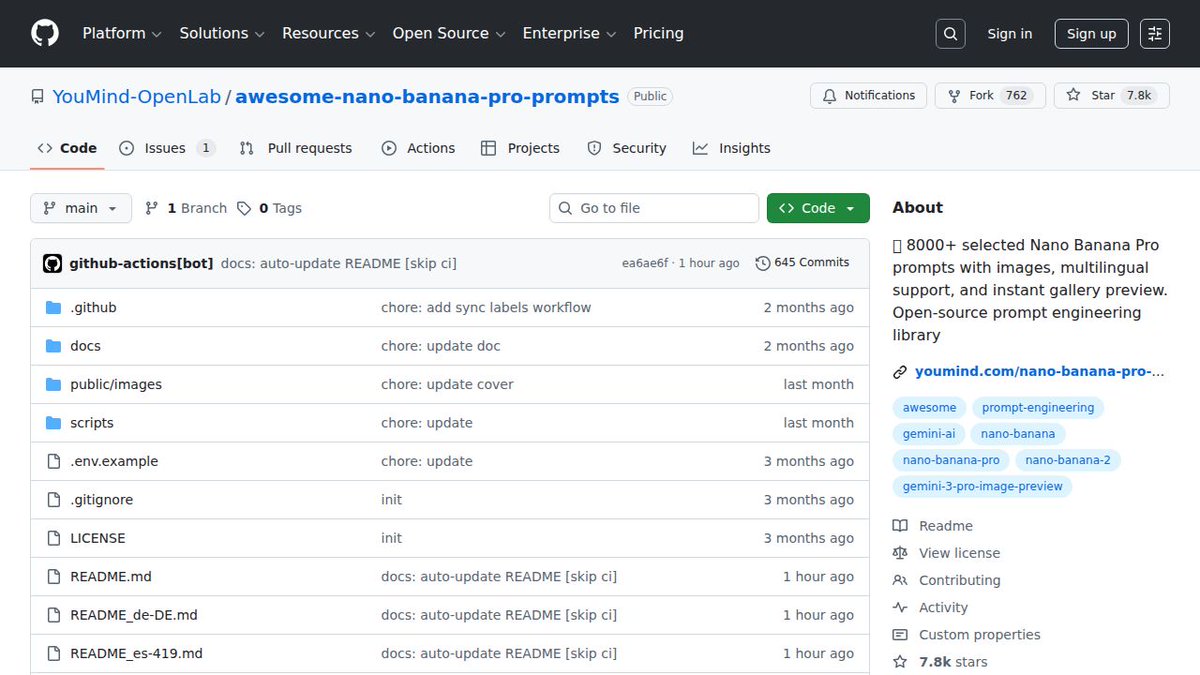Switch to the Insights tab

tap(732, 148)
